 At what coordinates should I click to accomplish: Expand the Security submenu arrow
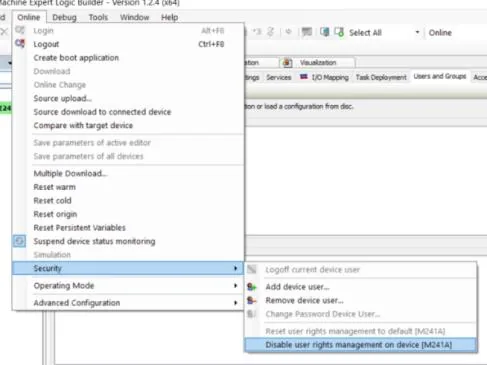pyautogui.click(x=235, y=268)
